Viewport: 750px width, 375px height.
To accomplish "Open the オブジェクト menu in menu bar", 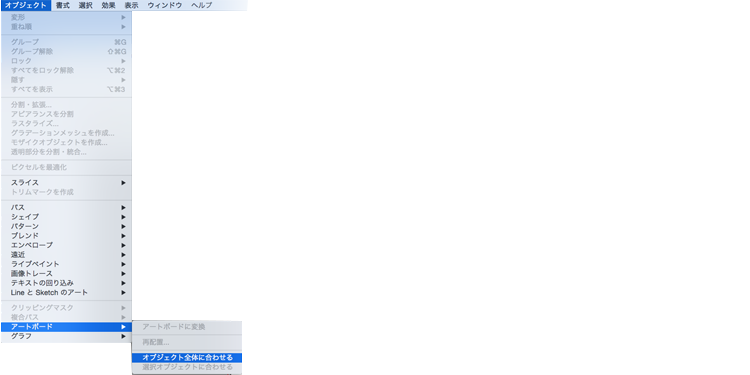I will pyautogui.click(x=25, y=5).
